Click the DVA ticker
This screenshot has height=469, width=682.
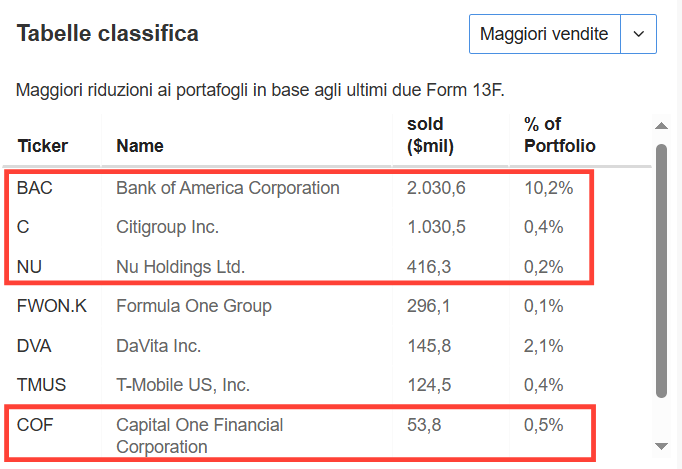[x=34, y=346]
